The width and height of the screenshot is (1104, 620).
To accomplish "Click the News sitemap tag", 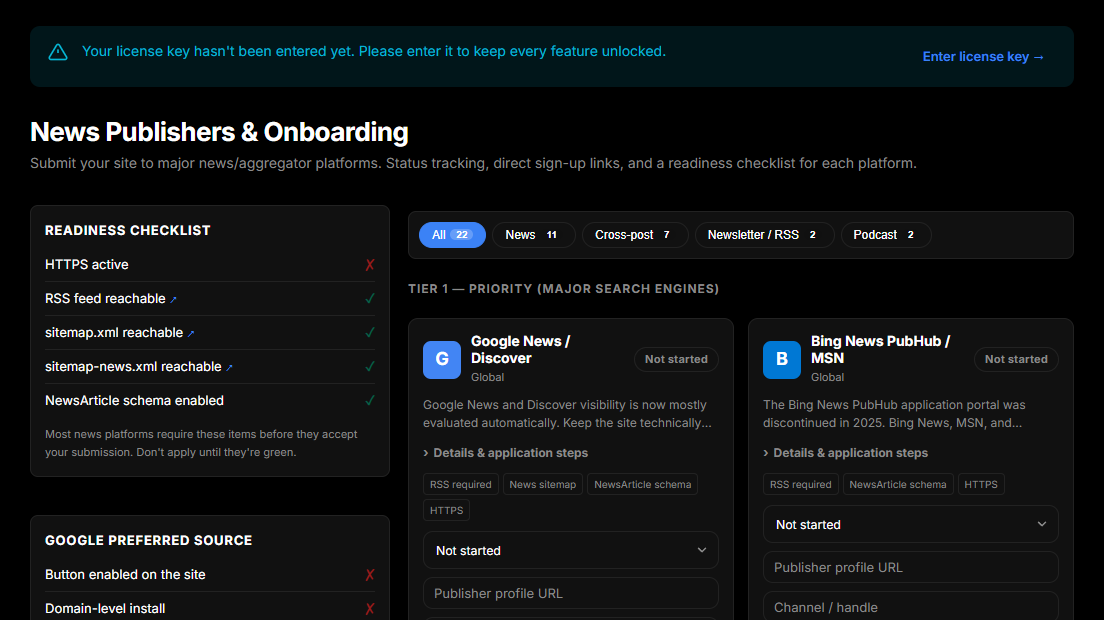I will pyautogui.click(x=542, y=484).
